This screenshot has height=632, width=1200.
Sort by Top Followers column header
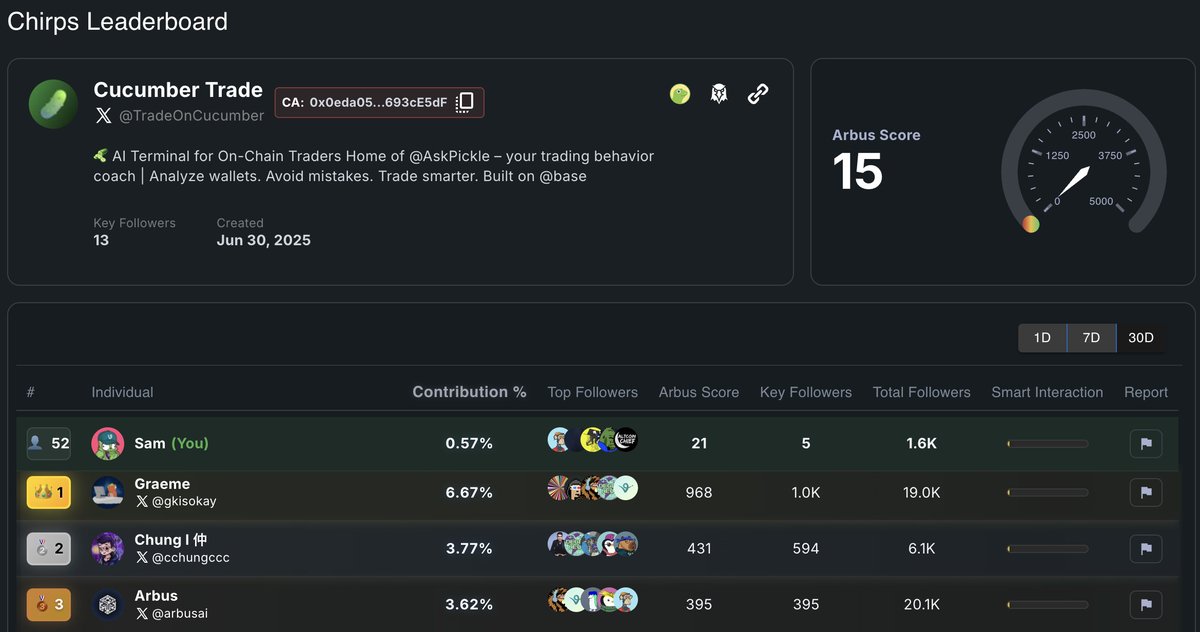593,392
